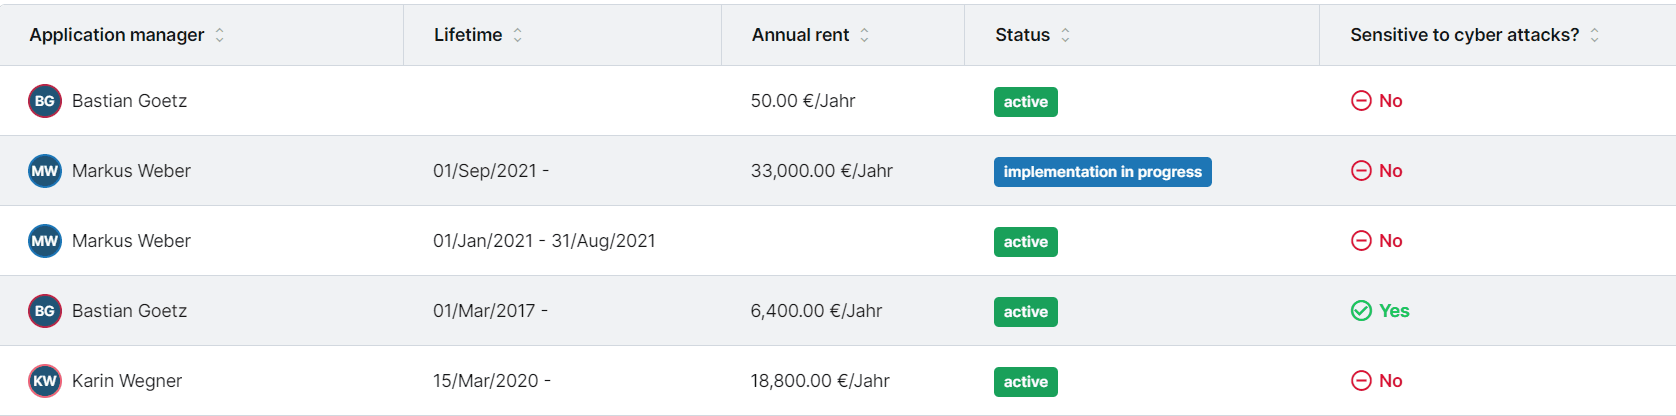Viewport: 1676px width, 416px height.
Task: Click the red No icon in Karin Wegner row
Action: [x=1361, y=381]
